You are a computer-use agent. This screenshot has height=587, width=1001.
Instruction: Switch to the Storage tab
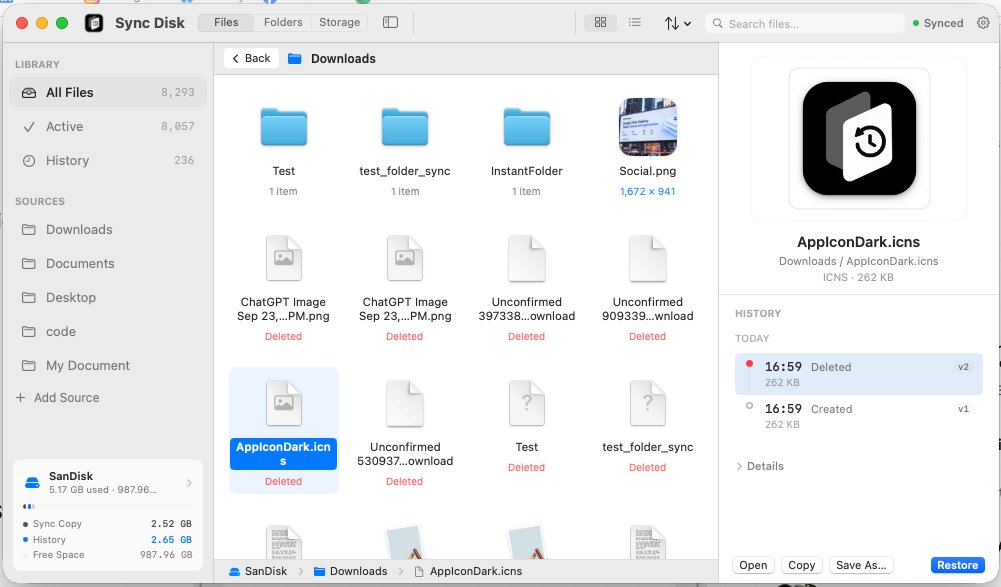(x=340, y=22)
